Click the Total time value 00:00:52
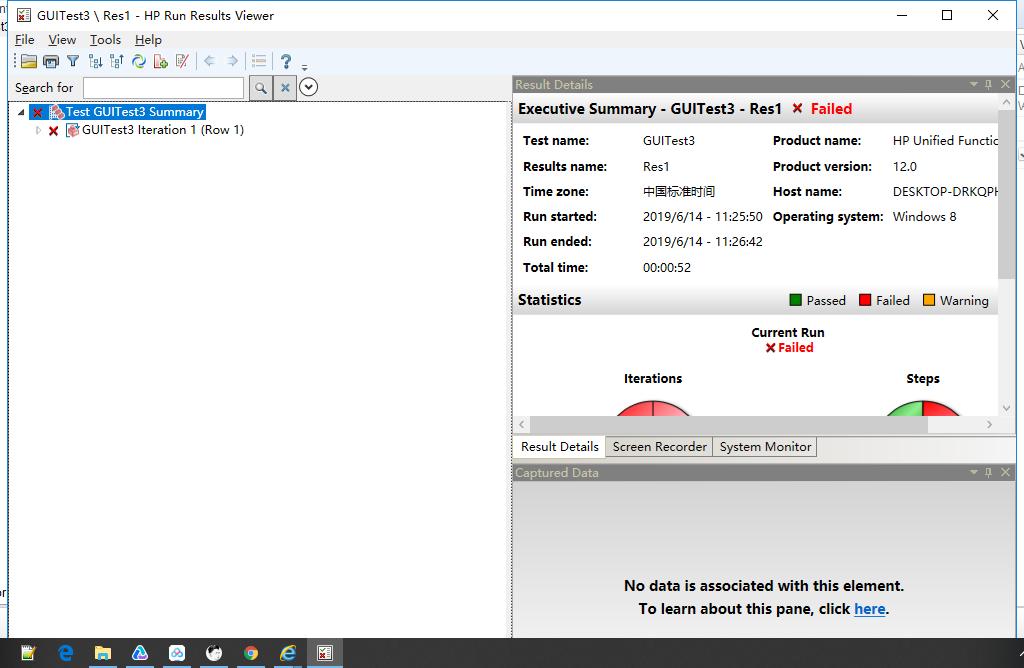The image size is (1024, 668). coord(667,268)
